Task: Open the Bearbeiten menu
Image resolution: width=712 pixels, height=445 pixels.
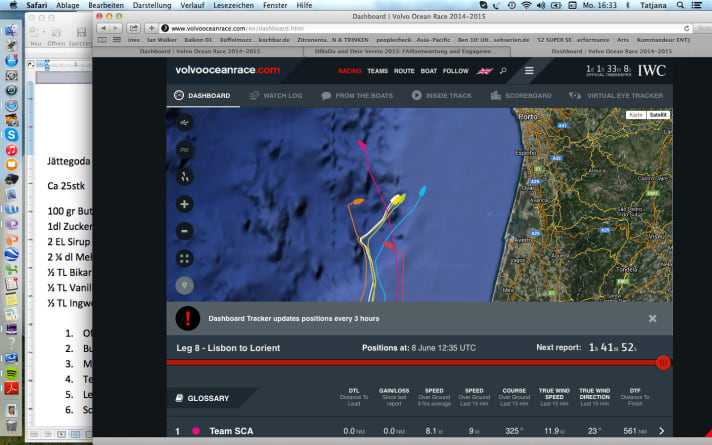Action: pyautogui.click(x=106, y=5)
